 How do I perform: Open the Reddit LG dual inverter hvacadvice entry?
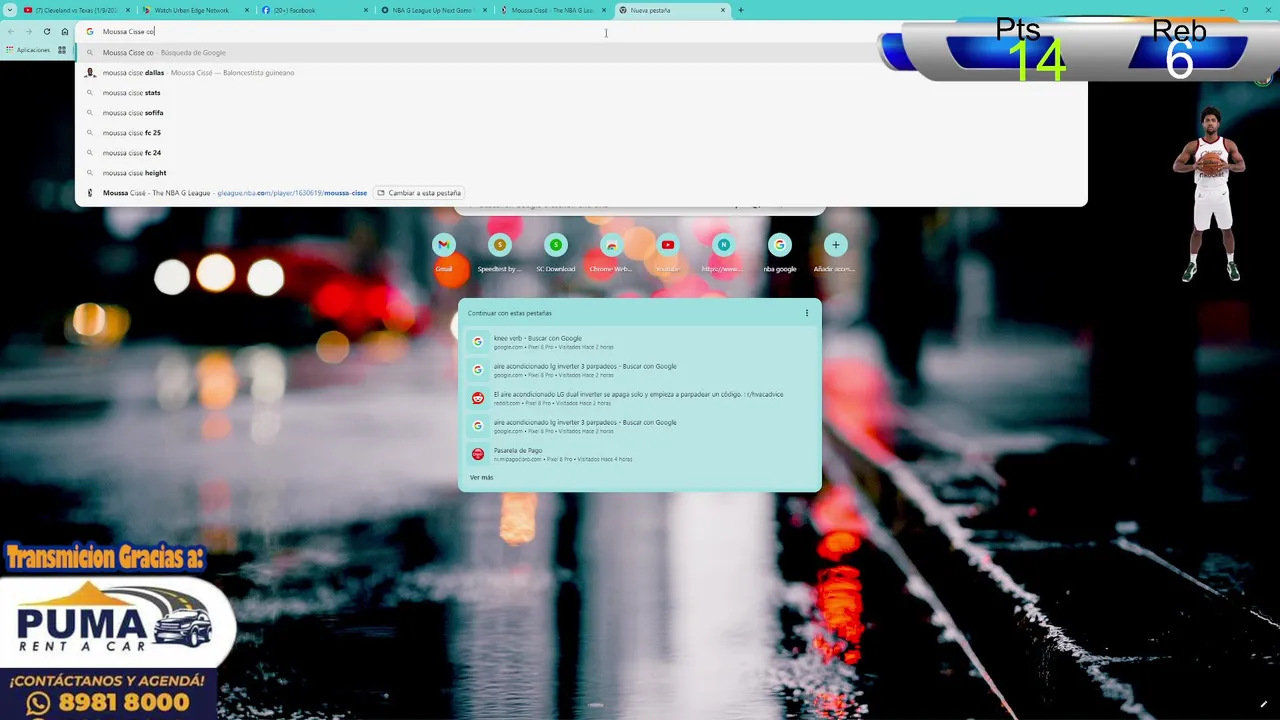640,398
